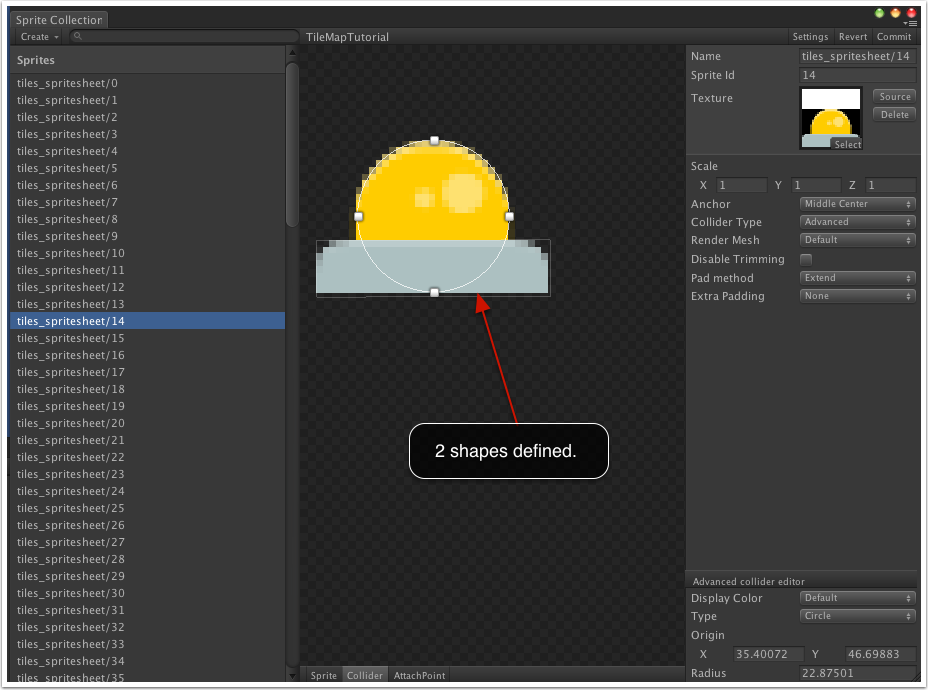Viewport: 928px width, 690px height.
Task: Click the right circle collider handle
Action: 510,217
